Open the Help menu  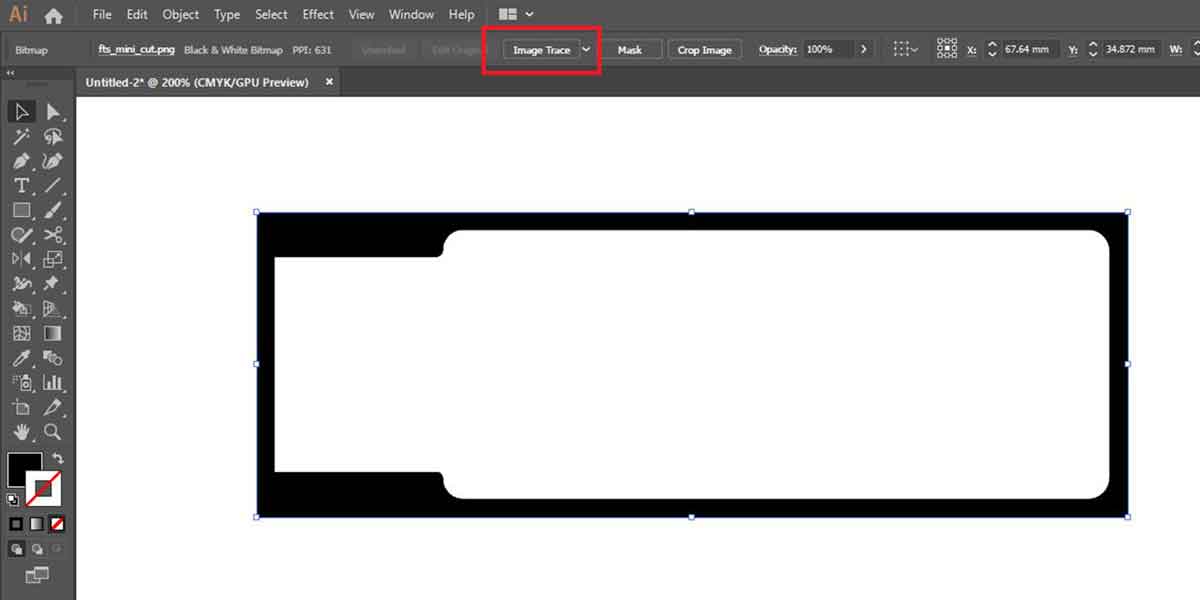tap(461, 14)
